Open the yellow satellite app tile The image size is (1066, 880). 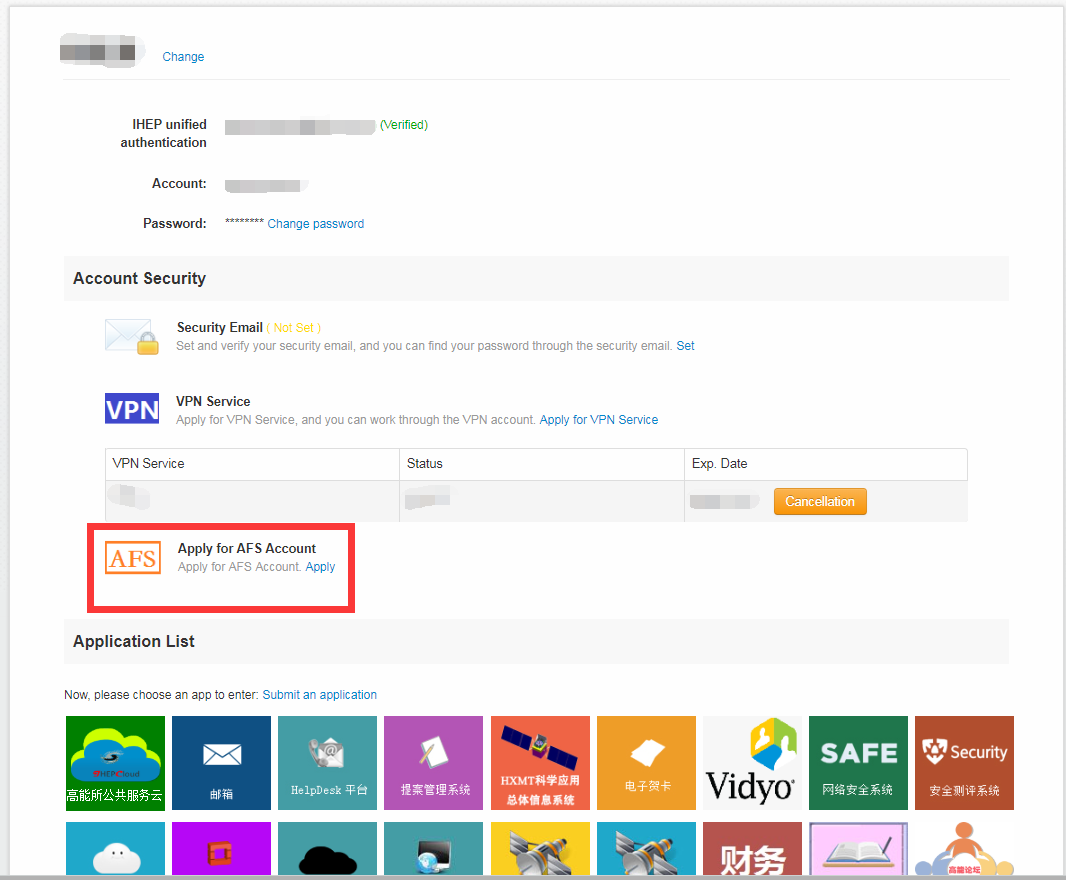pyautogui.click(x=540, y=849)
